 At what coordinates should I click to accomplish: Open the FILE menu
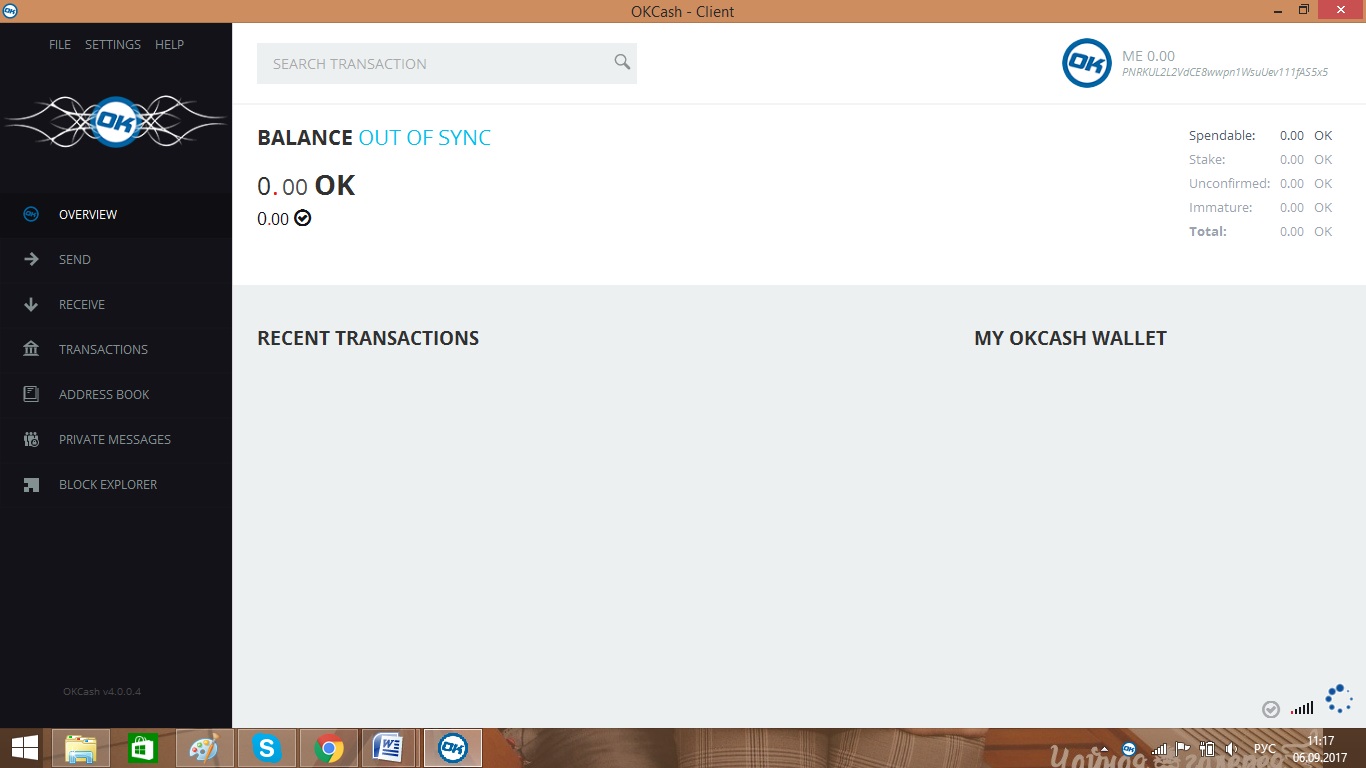[60, 45]
